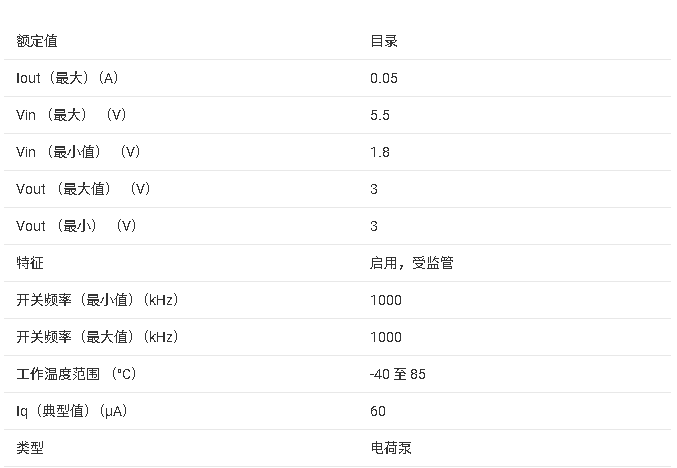Click the 60 Iq typical value
Screen dimensions: 677x468
click(x=378, y=411)
